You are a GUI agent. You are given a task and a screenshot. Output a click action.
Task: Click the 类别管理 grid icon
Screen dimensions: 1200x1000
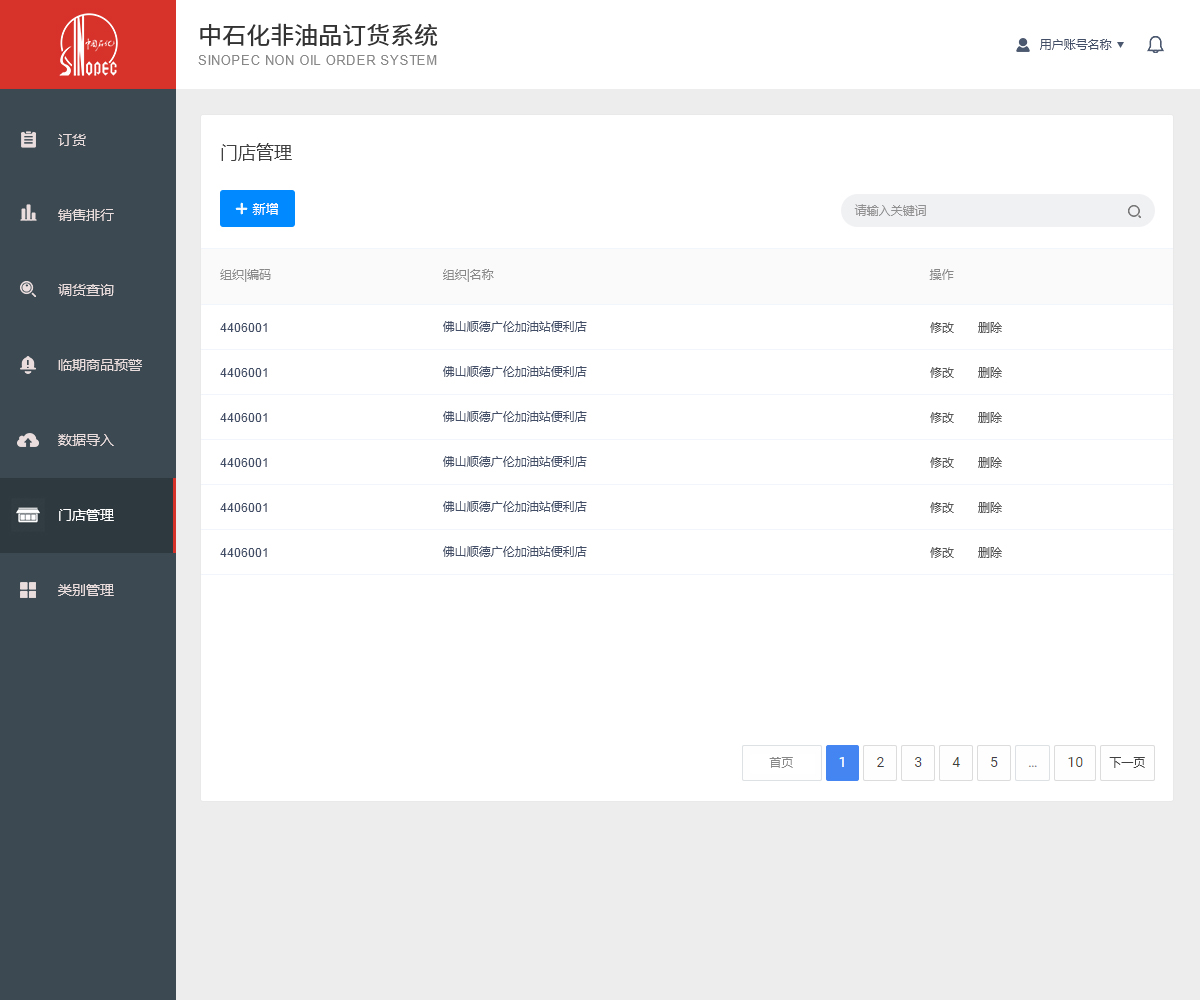click(29, 590)
